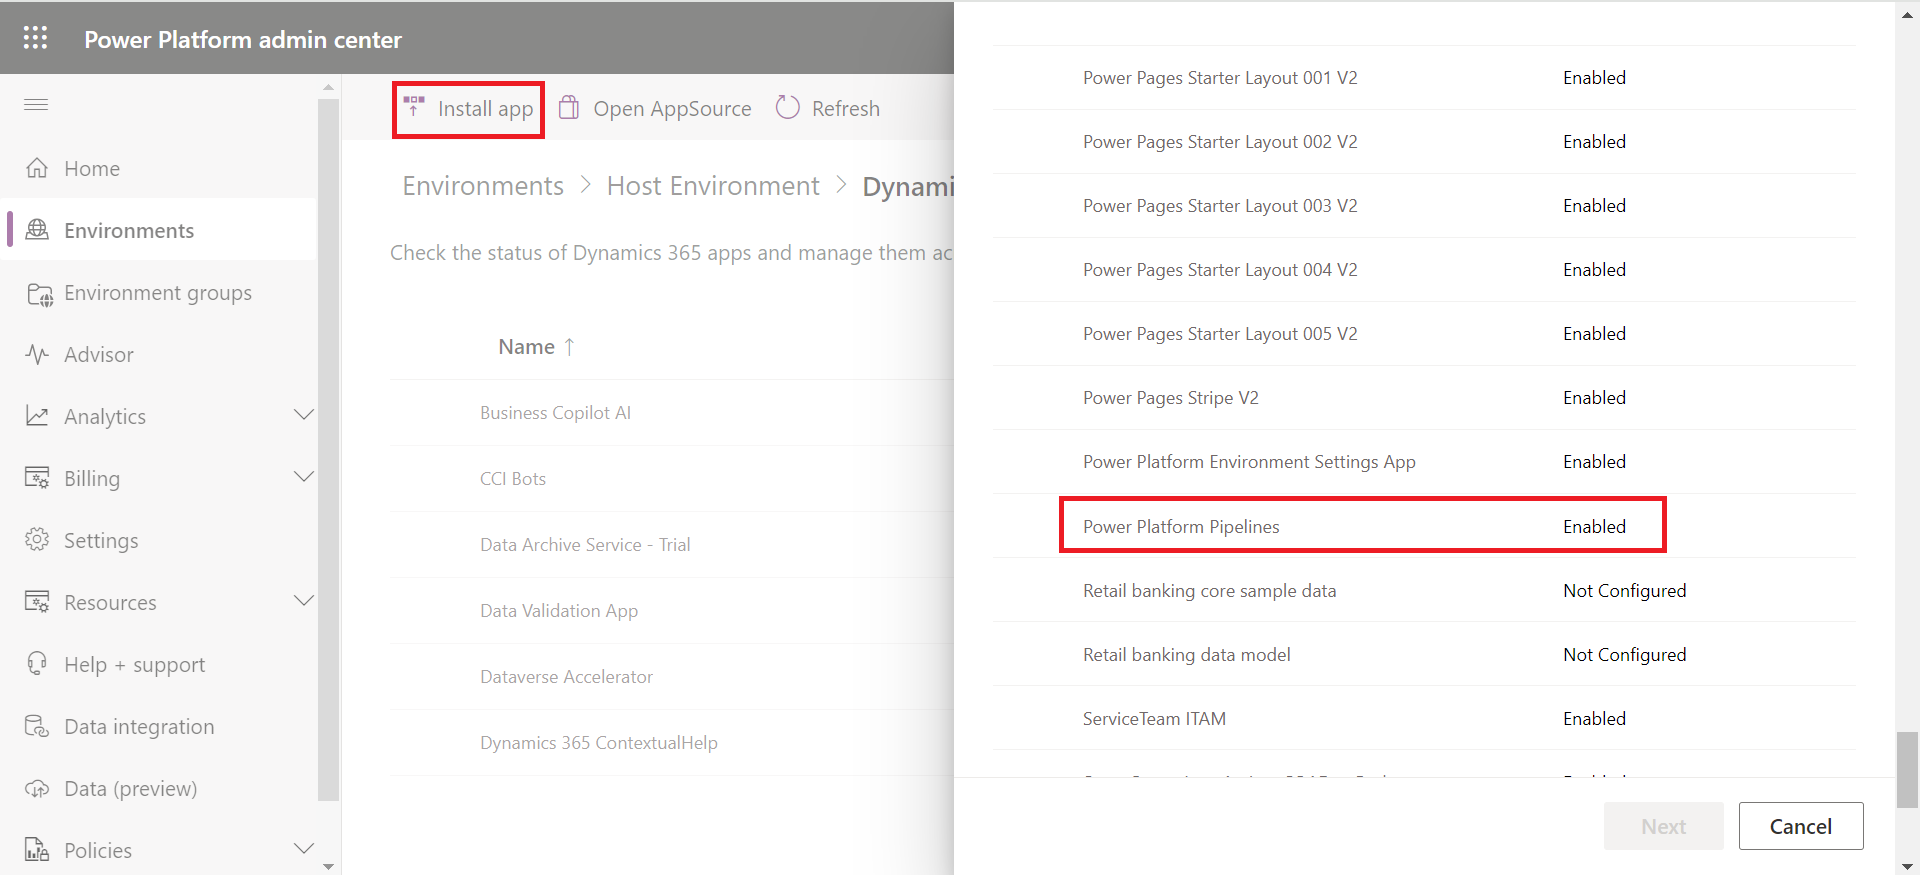This screenshot has width=1920, height=875.
Task: Click Cancel in the install panel
Action: tap(1800, 826)
